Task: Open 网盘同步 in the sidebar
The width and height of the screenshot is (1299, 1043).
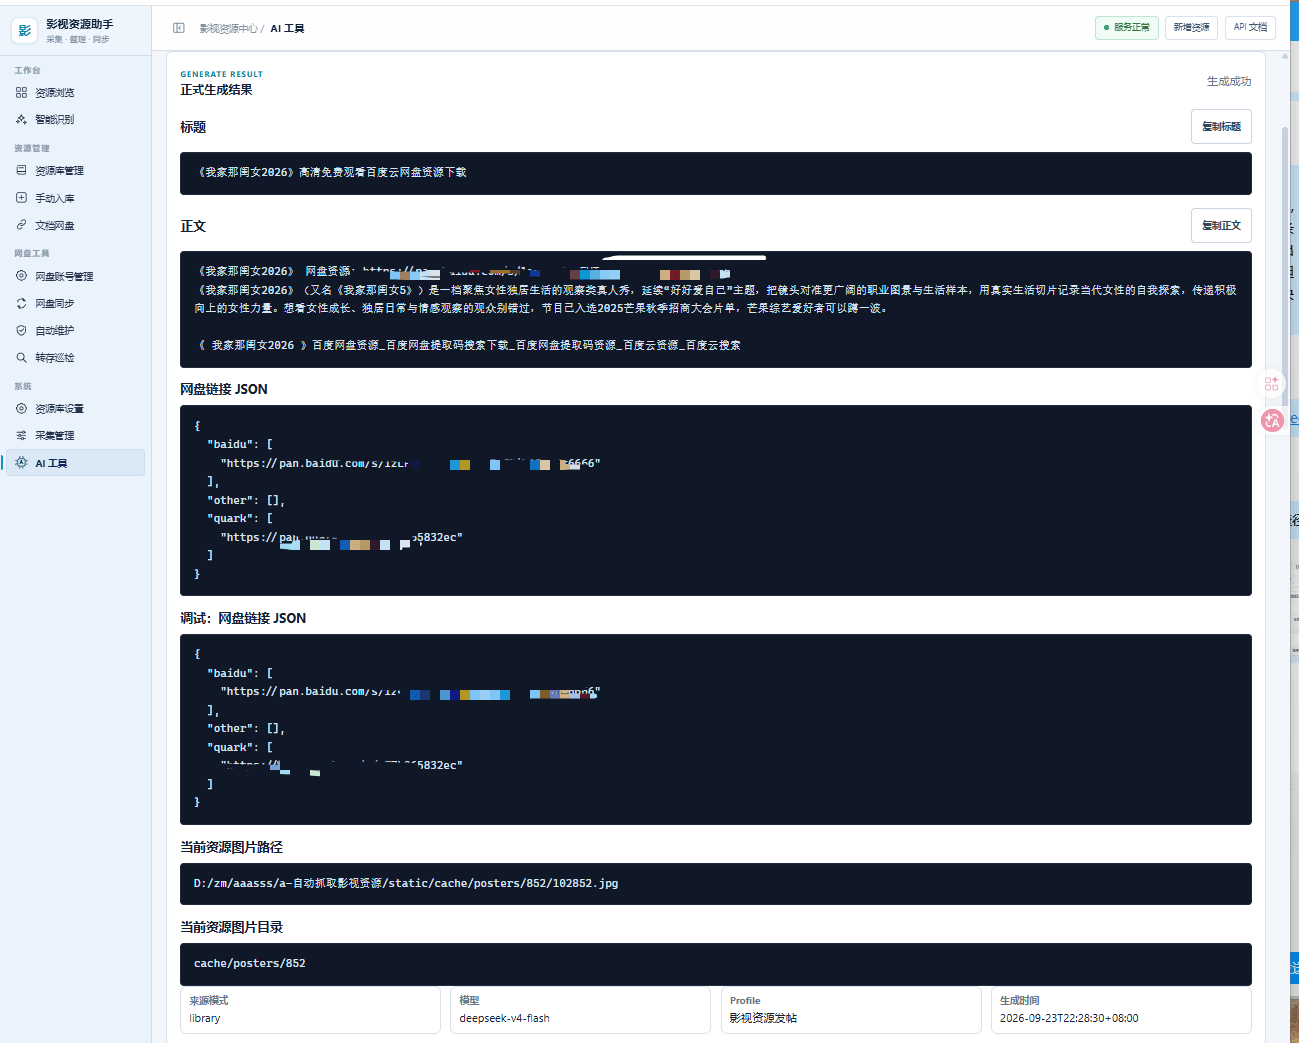Action: 76,303
